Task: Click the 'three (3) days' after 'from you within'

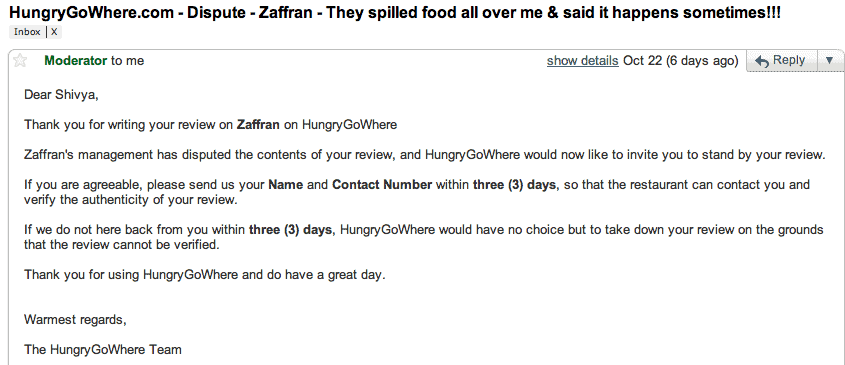Action: (x=290, y=230)
